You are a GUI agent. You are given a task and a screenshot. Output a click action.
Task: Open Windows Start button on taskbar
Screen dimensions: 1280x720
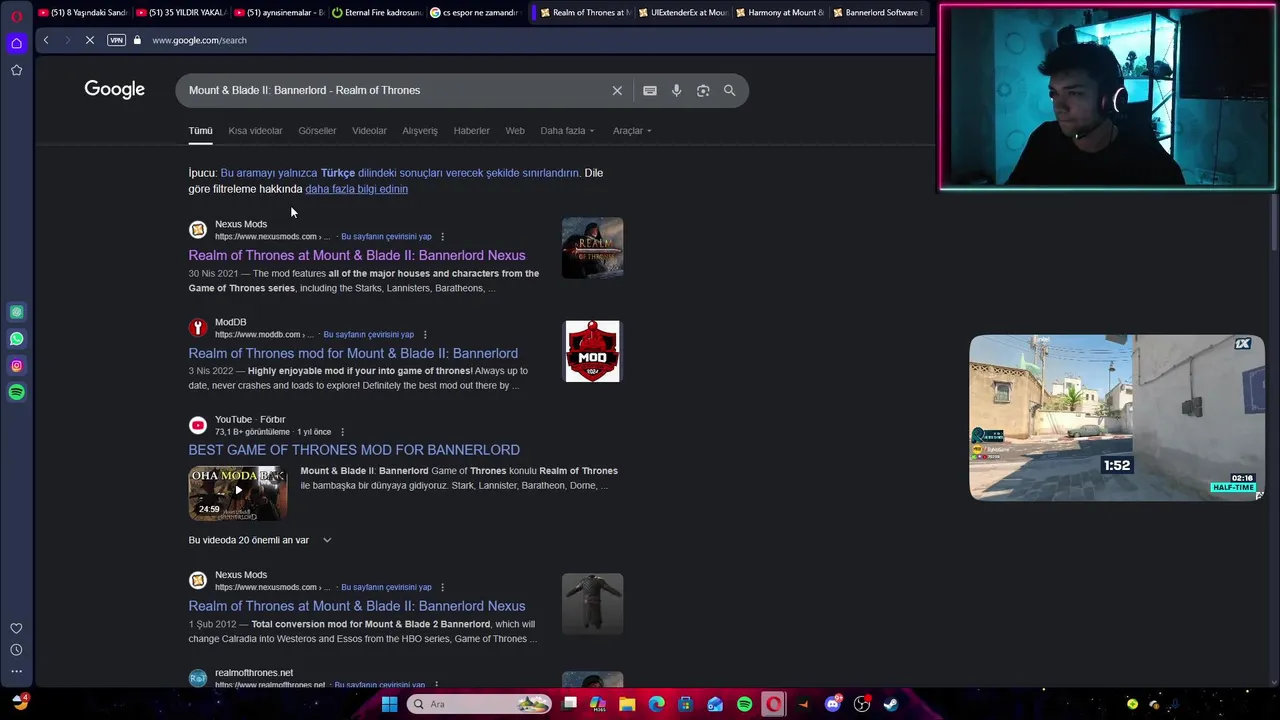[x=389, y=704]
